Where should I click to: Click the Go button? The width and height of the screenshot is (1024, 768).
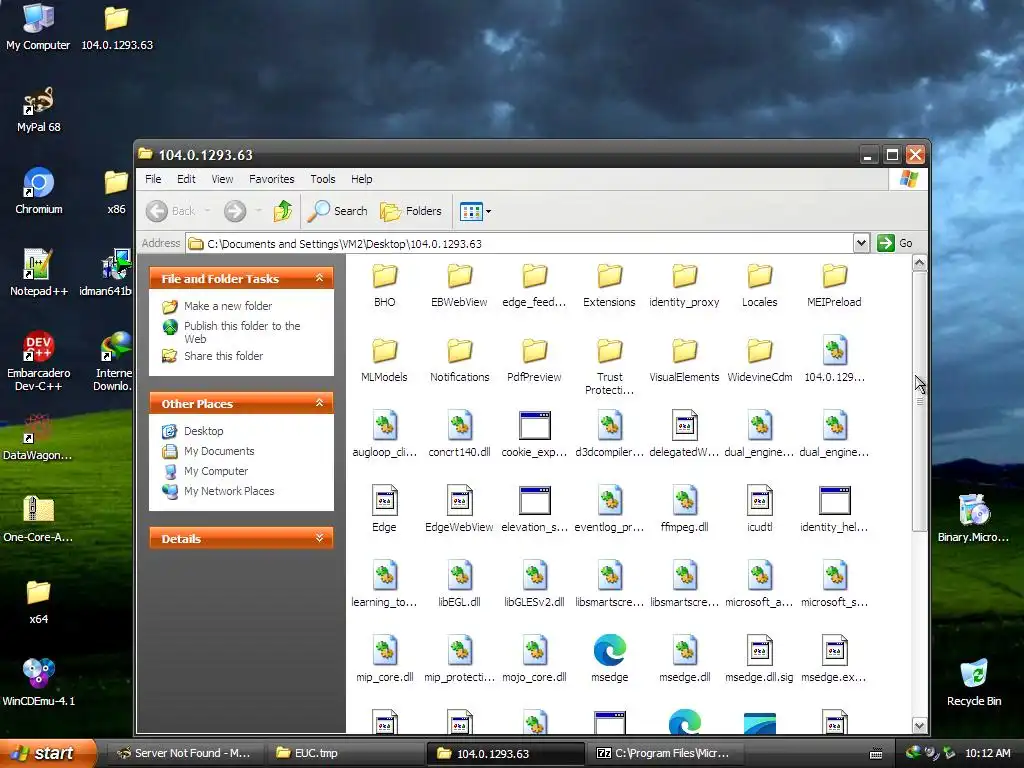895,243
